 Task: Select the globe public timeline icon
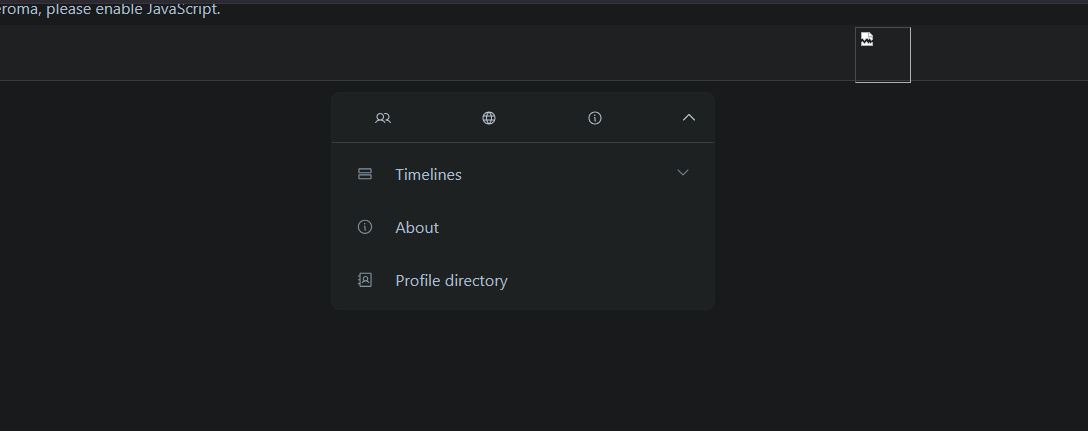pos(488,118)
